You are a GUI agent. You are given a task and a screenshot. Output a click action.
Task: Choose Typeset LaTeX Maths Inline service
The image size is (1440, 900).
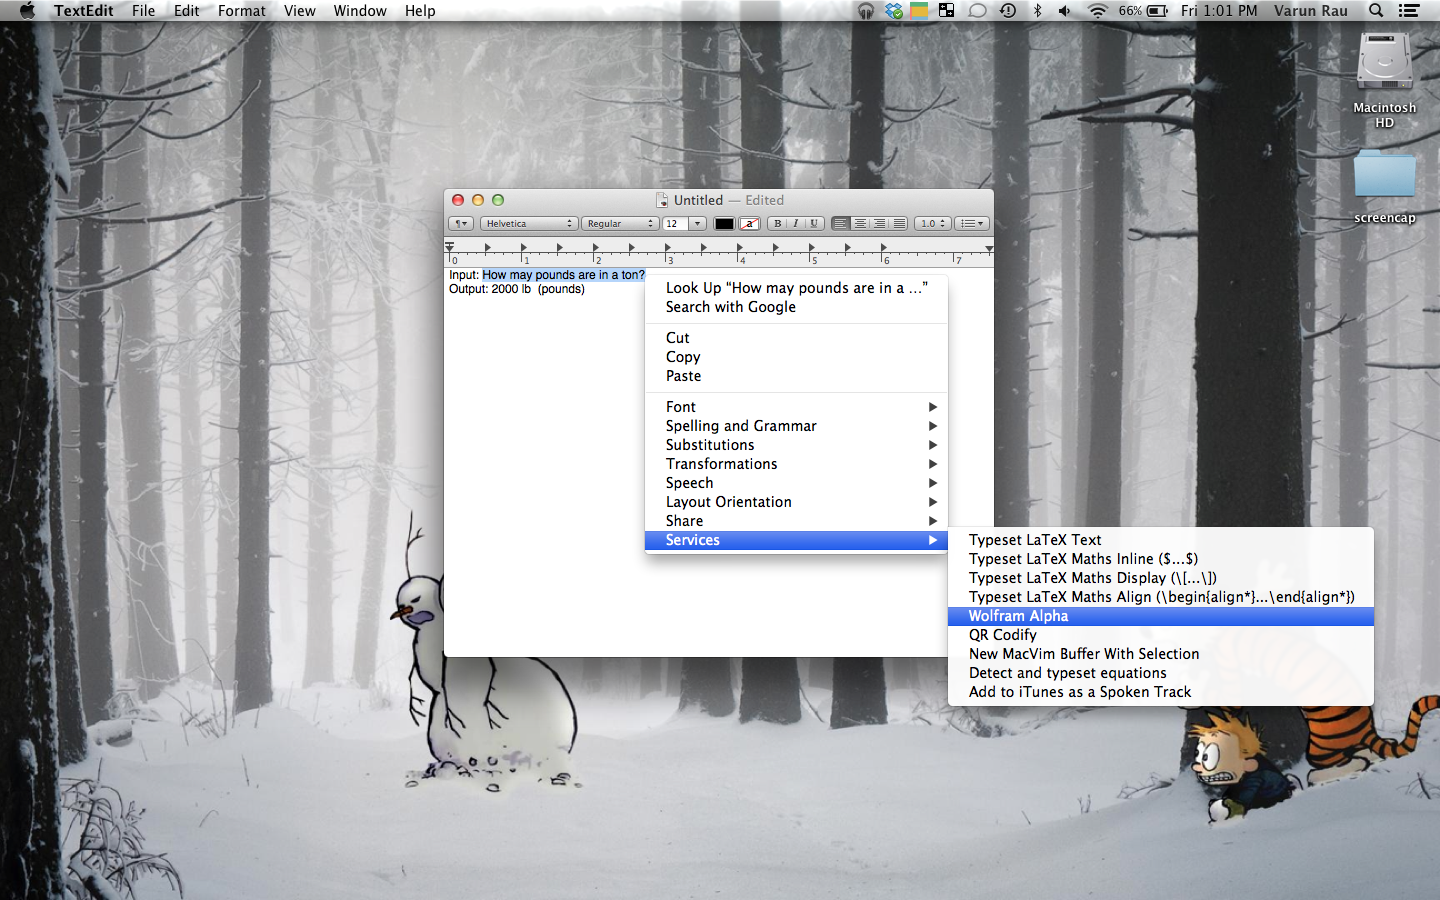tap(1160, 559)
